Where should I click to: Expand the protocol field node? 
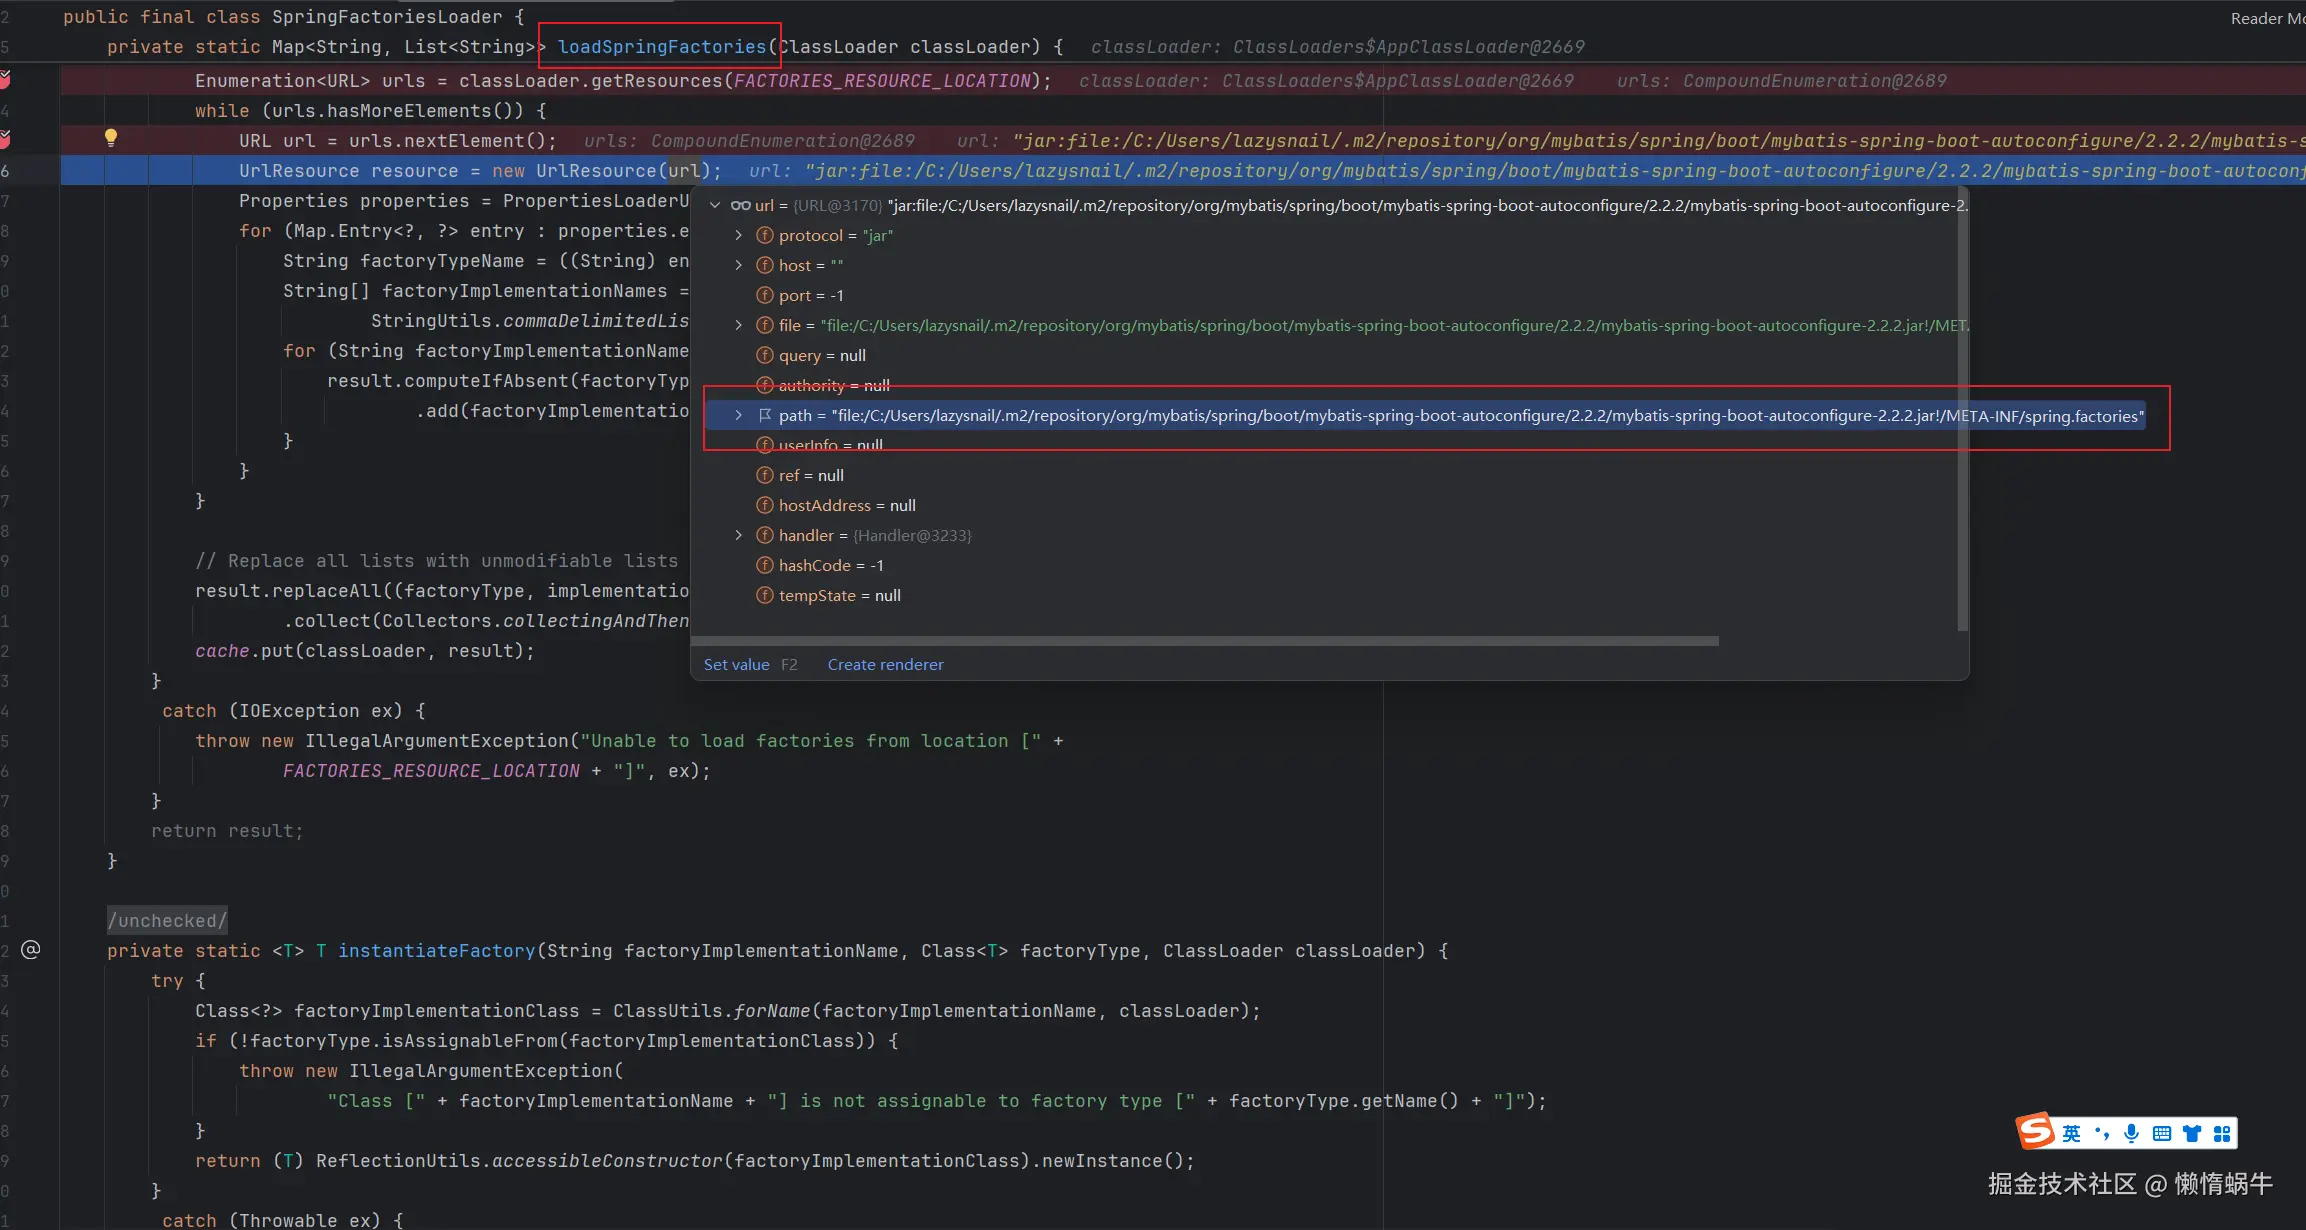739,235
